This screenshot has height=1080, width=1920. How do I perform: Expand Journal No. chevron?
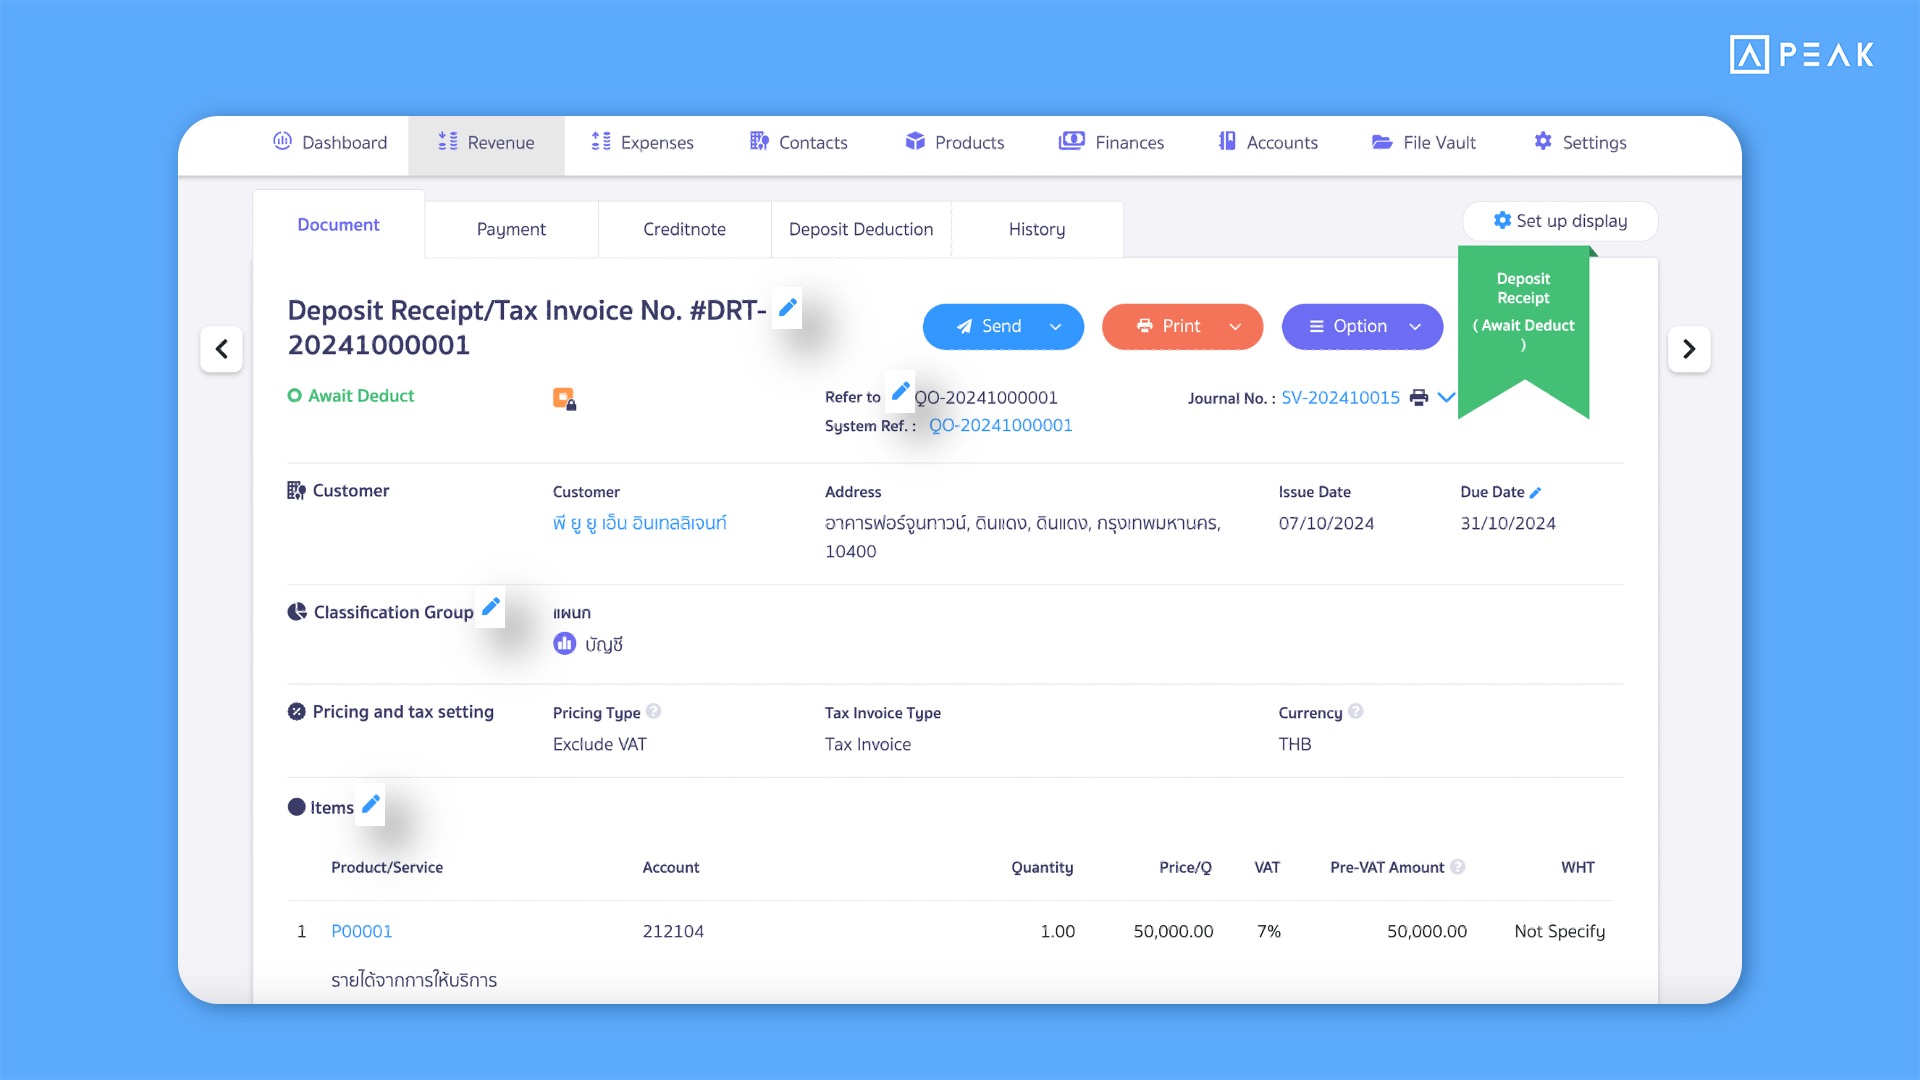pos(1446,397)
